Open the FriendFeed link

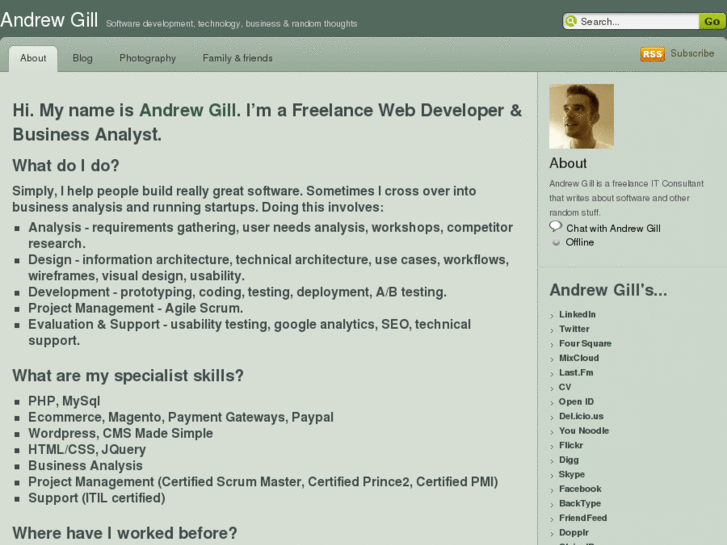(583, 518)
